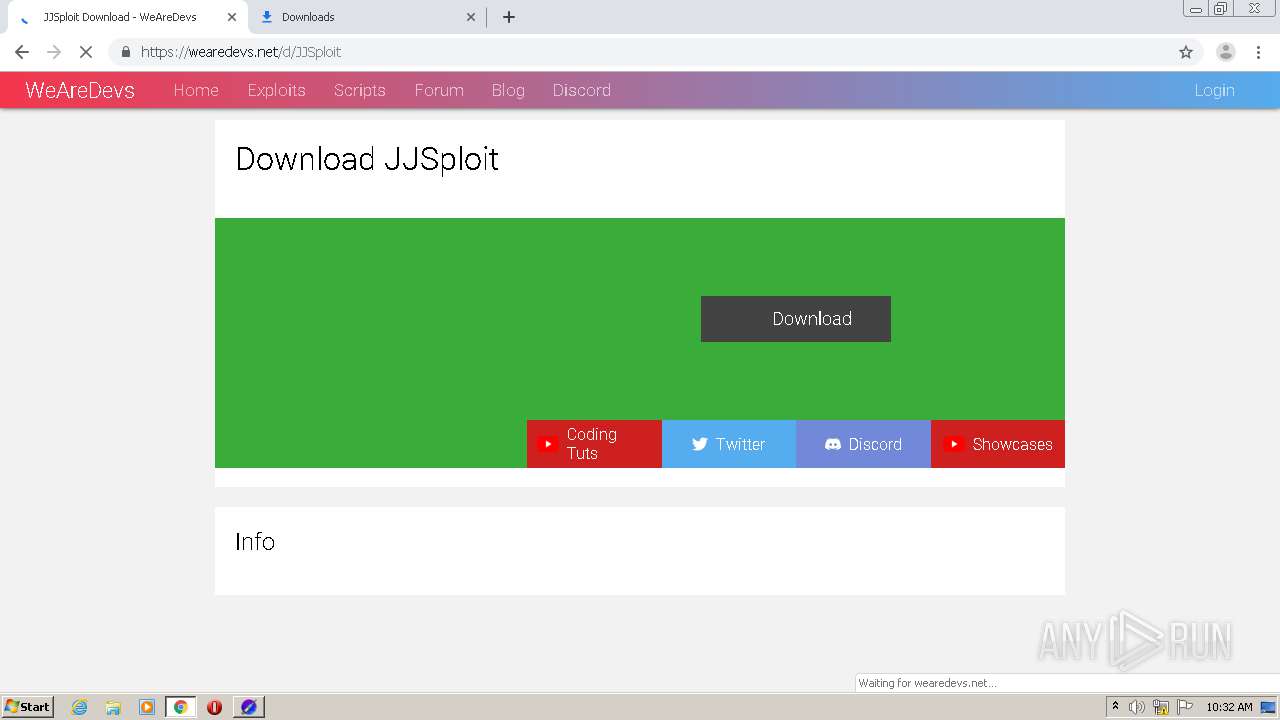Click the Login link
Viewport: 1280px width, 720px height.
[1214, 90]
